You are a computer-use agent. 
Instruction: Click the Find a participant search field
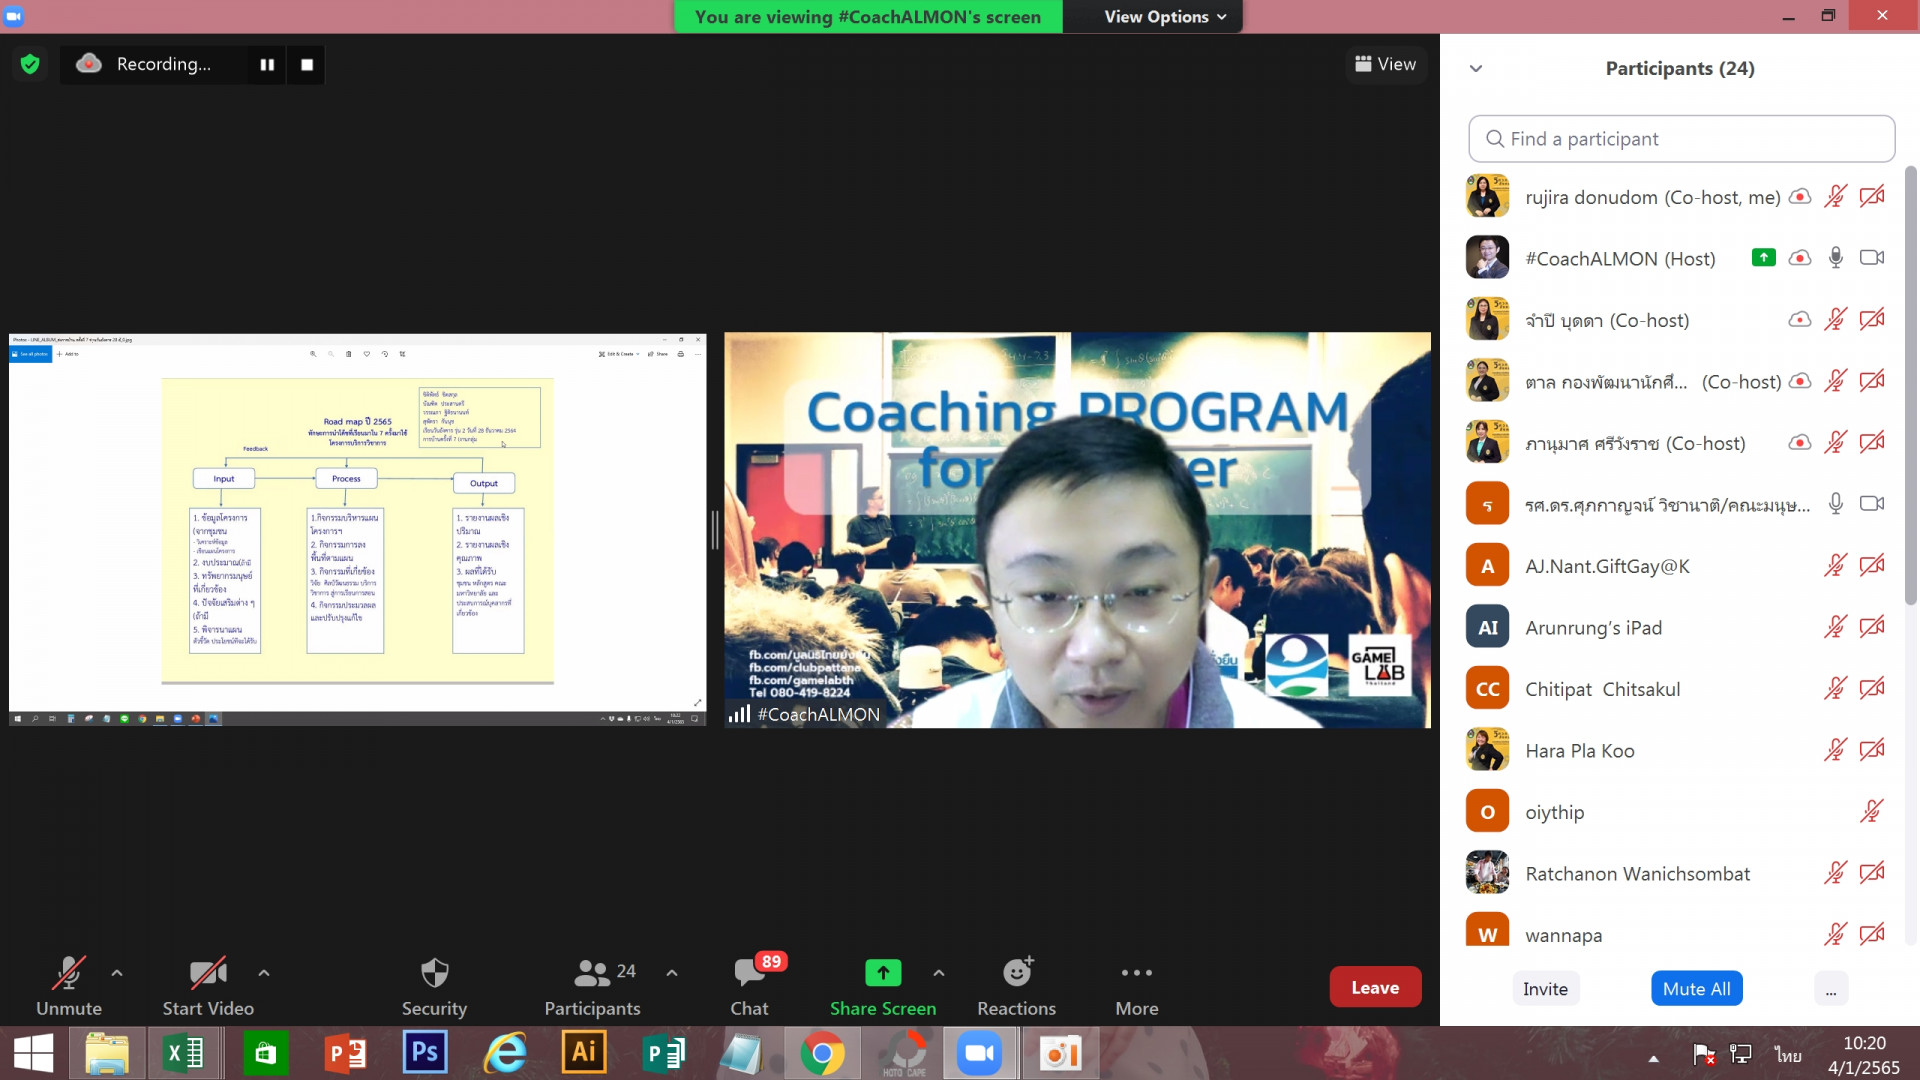pyautogui.click(x=1682, y=139)
